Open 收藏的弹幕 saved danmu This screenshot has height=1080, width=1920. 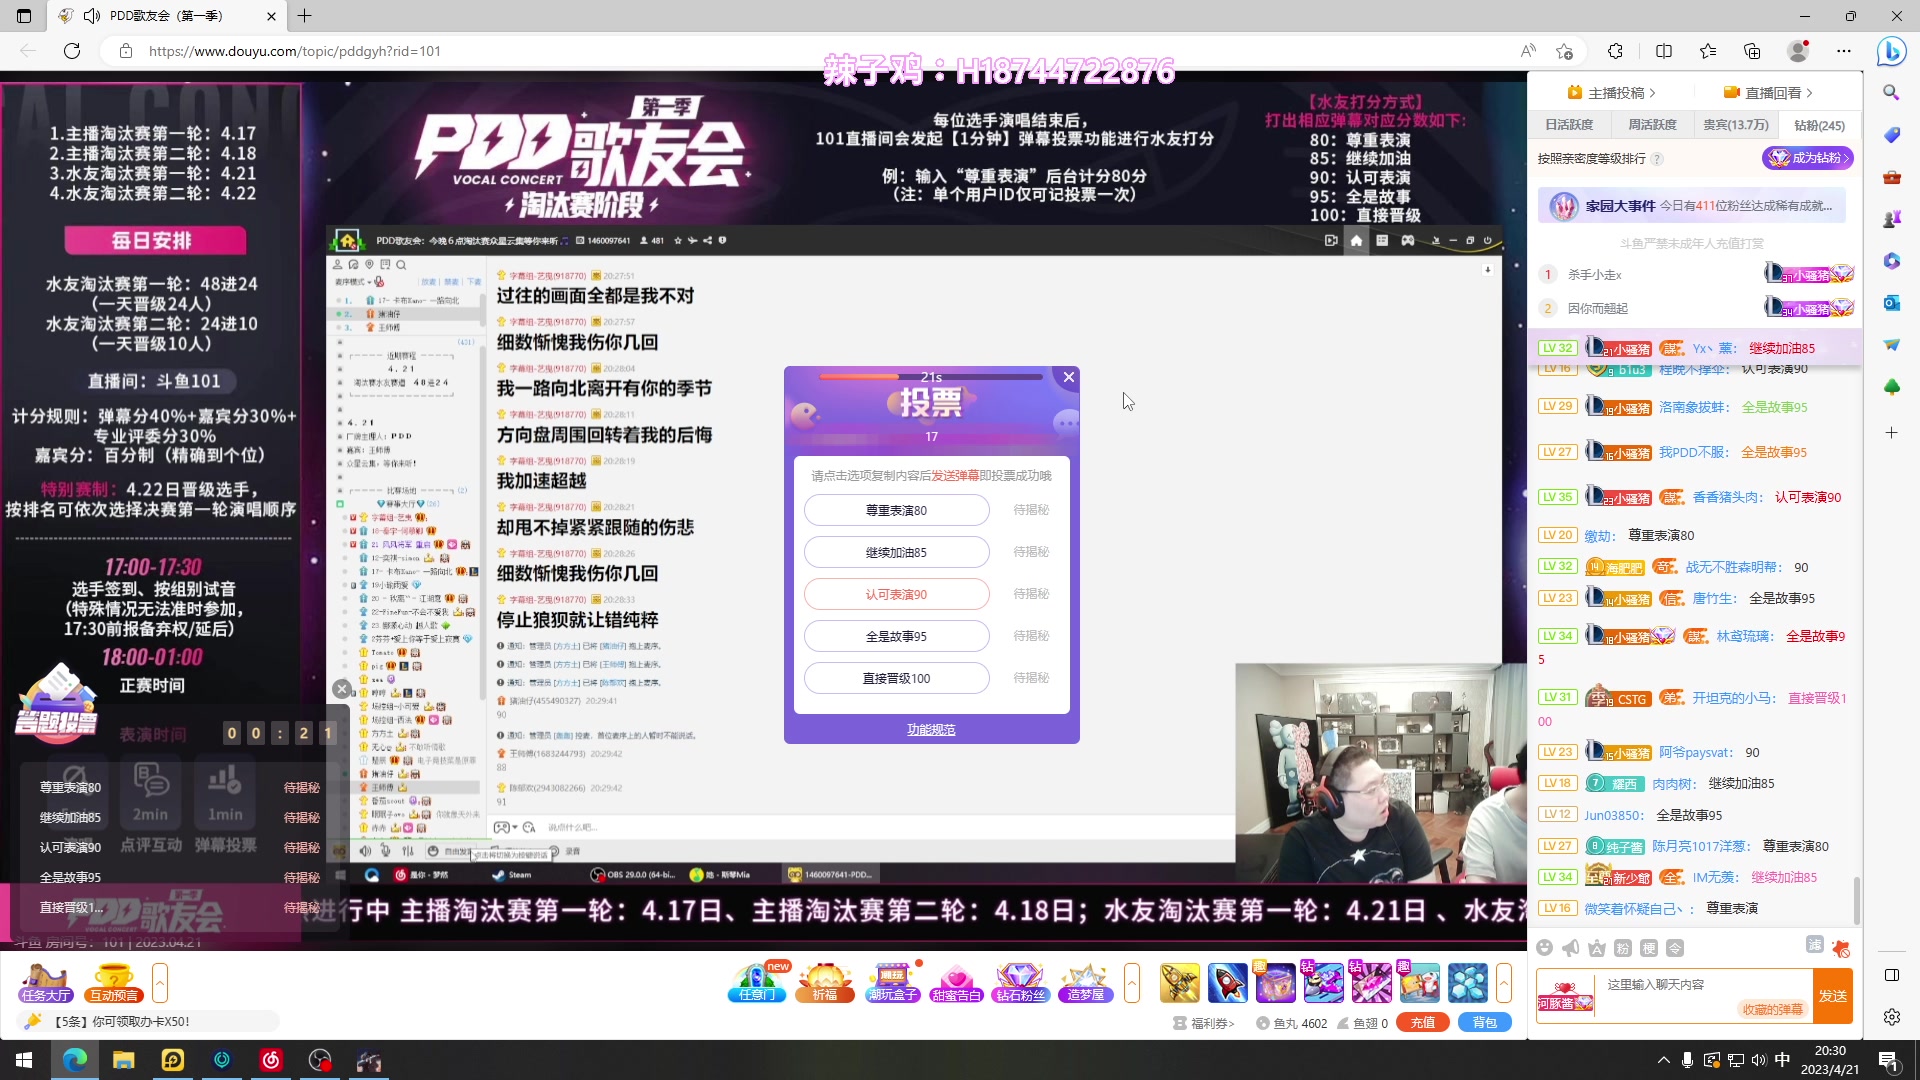tap(1772, 1010)
